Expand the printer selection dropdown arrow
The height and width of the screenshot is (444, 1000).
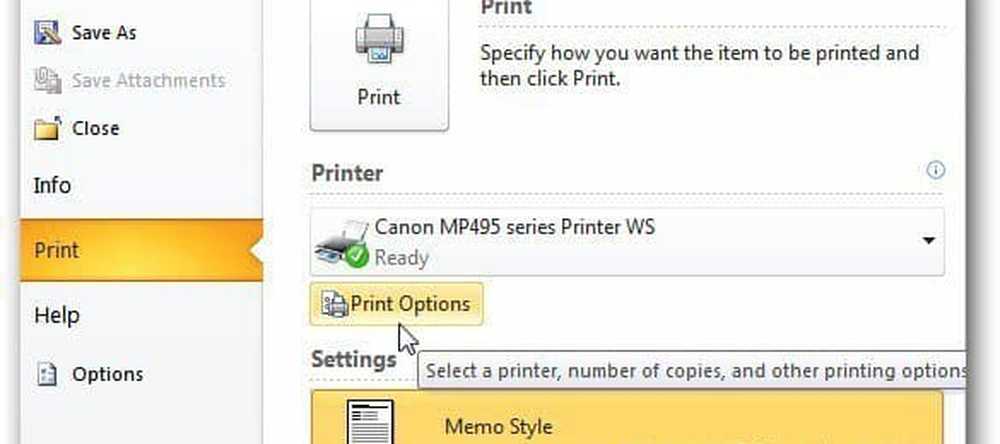(929, 240)
